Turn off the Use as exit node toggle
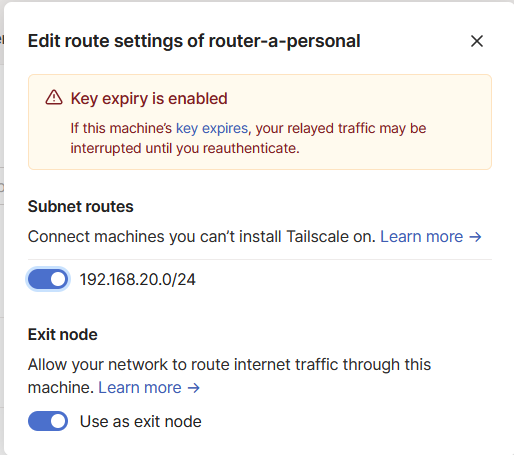 [48, 421]
